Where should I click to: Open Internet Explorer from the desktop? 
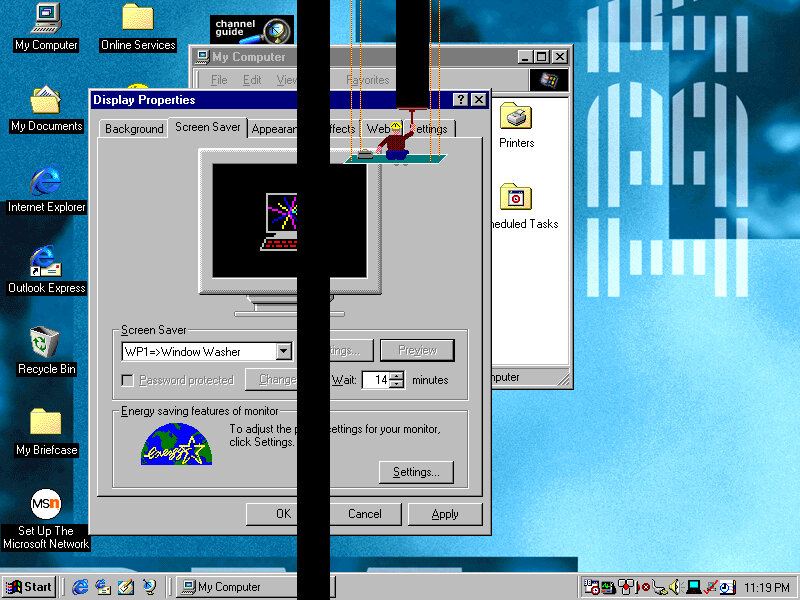click(45, 181)
